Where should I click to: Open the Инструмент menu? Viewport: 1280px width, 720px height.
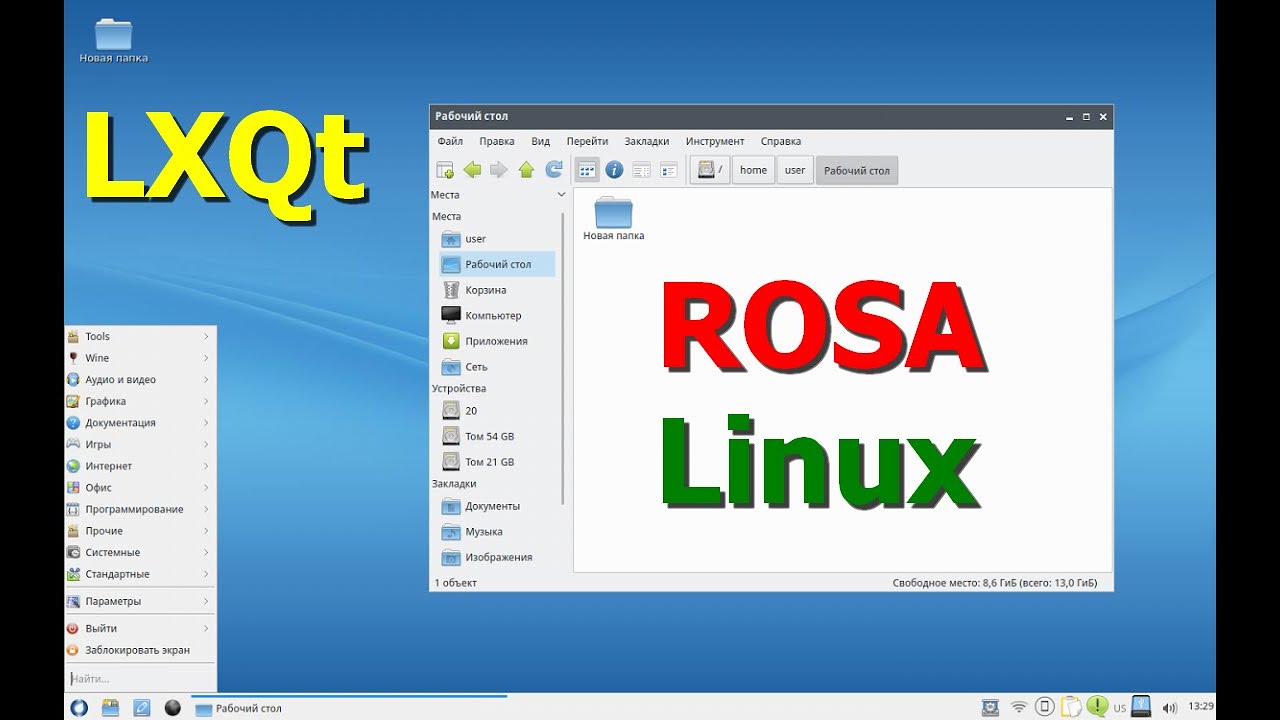[x=715, y=141]
